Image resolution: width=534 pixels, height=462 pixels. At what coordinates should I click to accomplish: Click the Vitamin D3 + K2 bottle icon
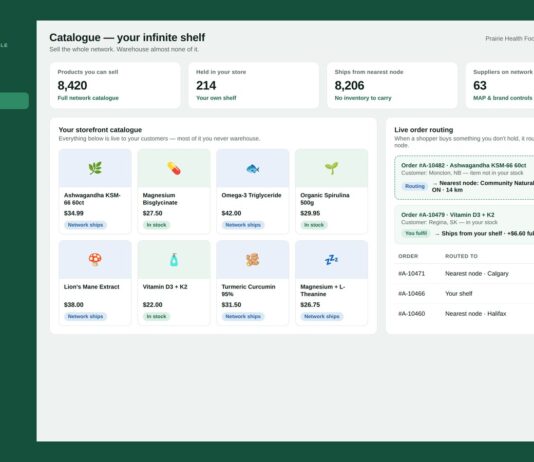(174, 260)
